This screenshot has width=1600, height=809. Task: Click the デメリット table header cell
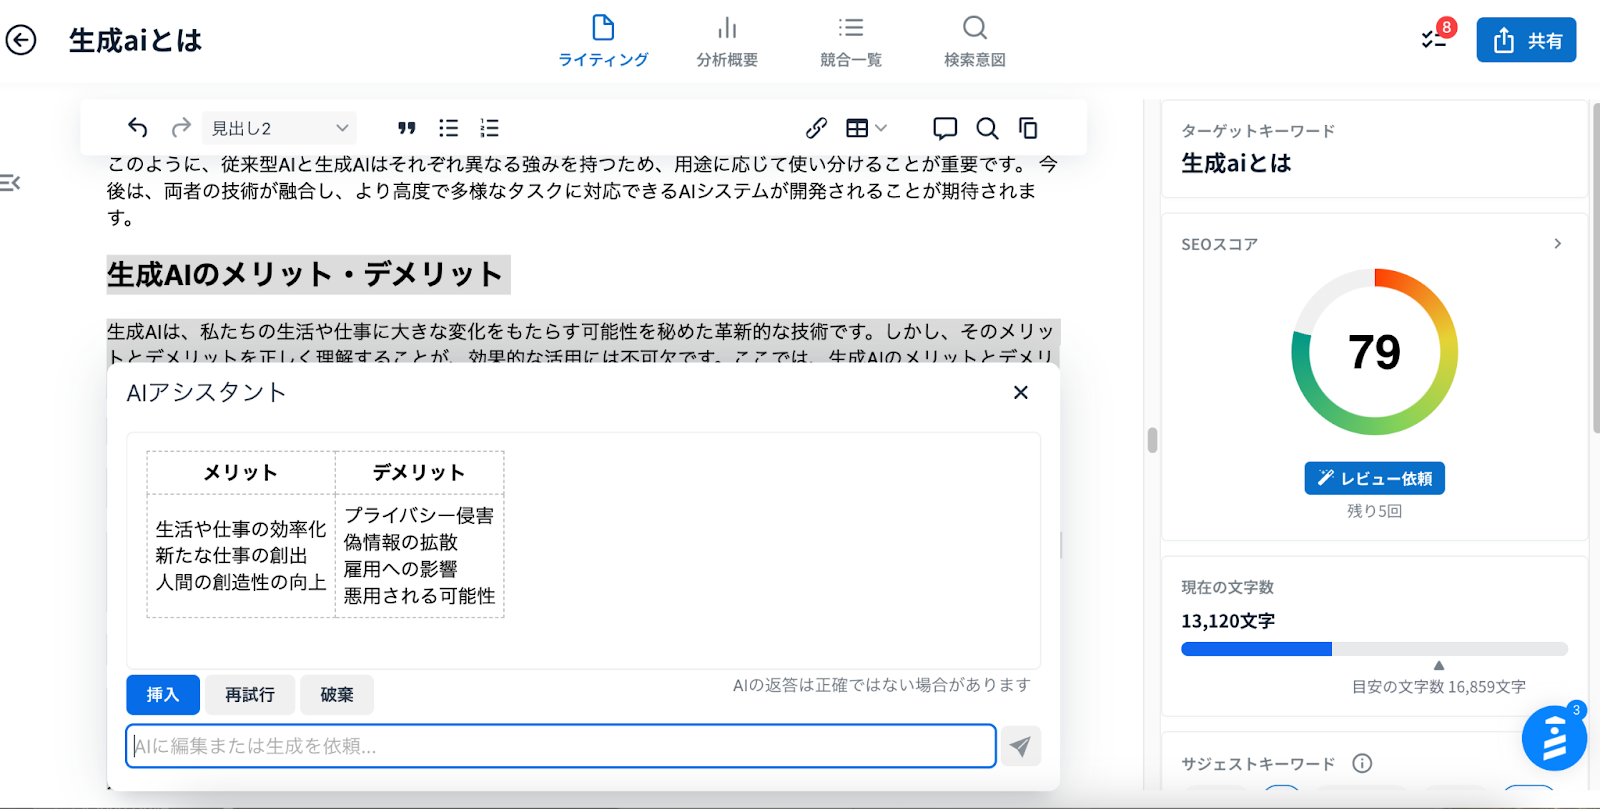tap(419, 473)
